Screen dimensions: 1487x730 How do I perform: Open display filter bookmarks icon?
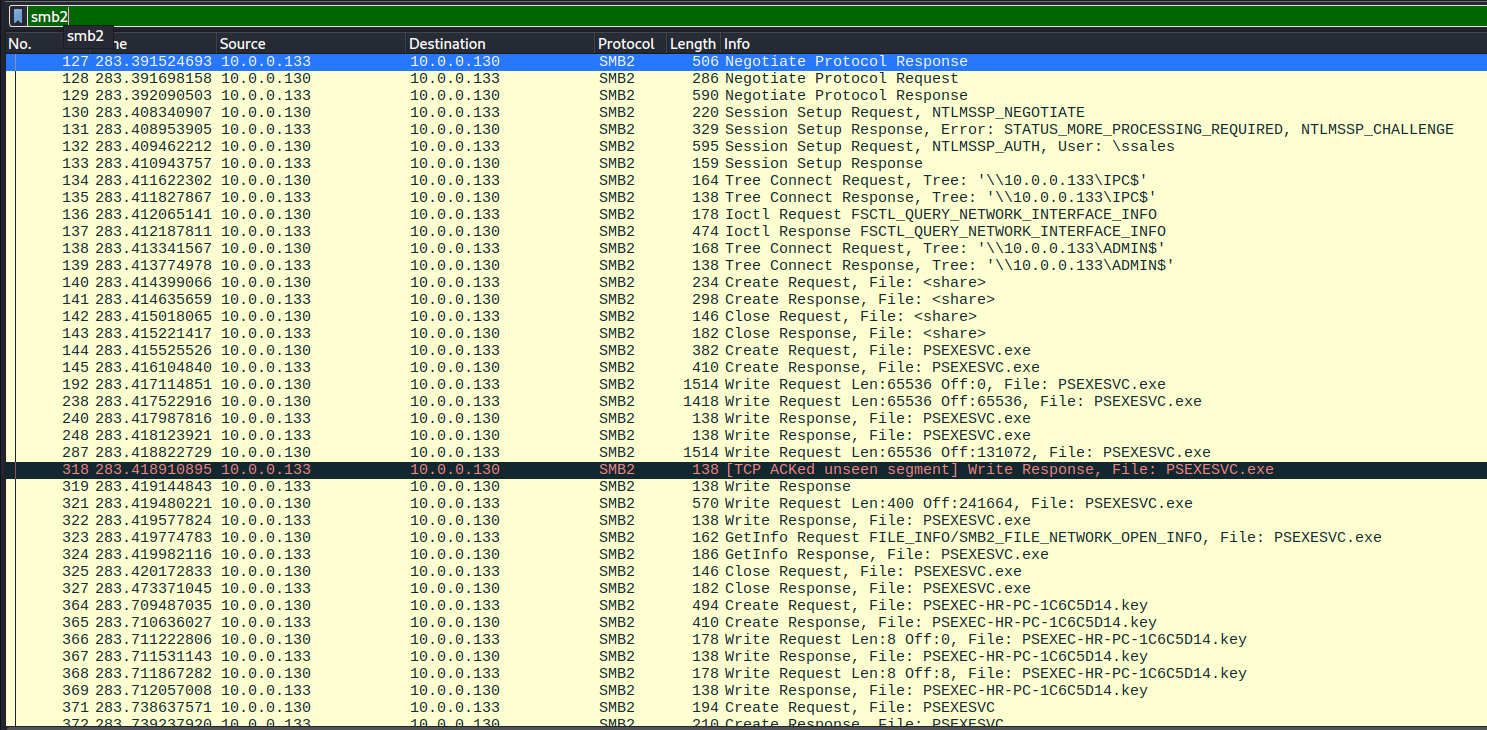18,16
